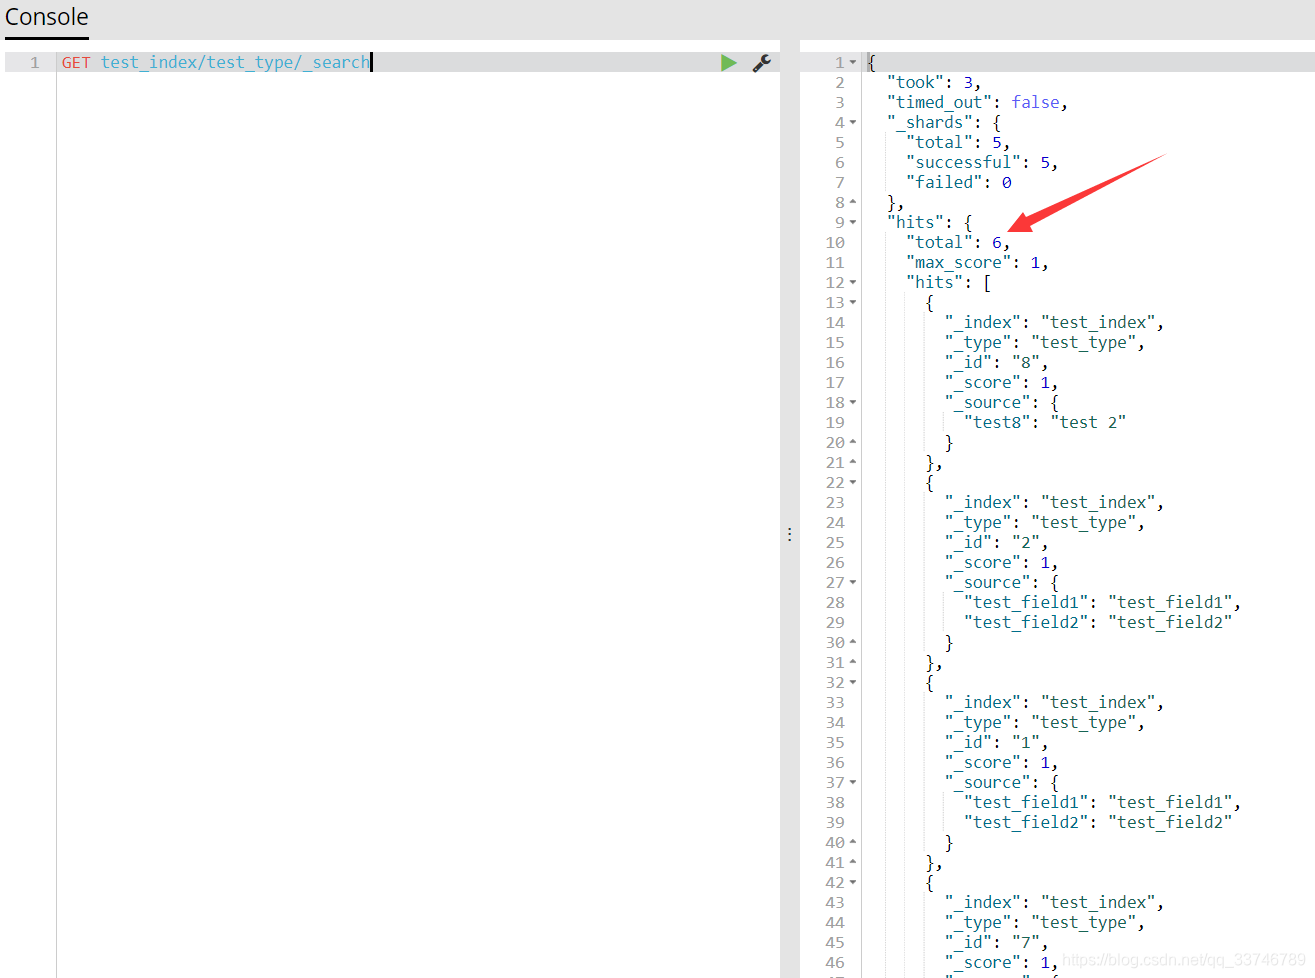This screenshot has width=1315, height=978.
Task: Click the fold end marker on line 8
Action: (x=853, y=202)
